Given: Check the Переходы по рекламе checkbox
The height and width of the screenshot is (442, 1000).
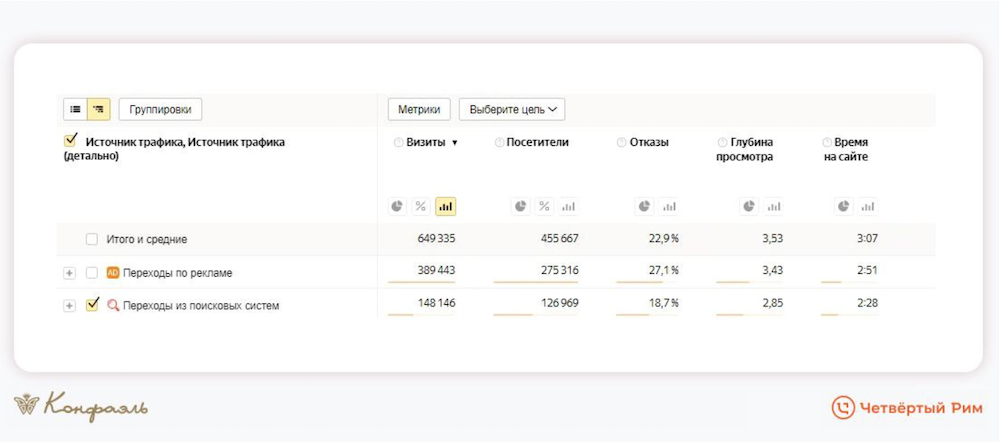Looking at the screenshot, I should pyautogui.click(x=92, y=272).
